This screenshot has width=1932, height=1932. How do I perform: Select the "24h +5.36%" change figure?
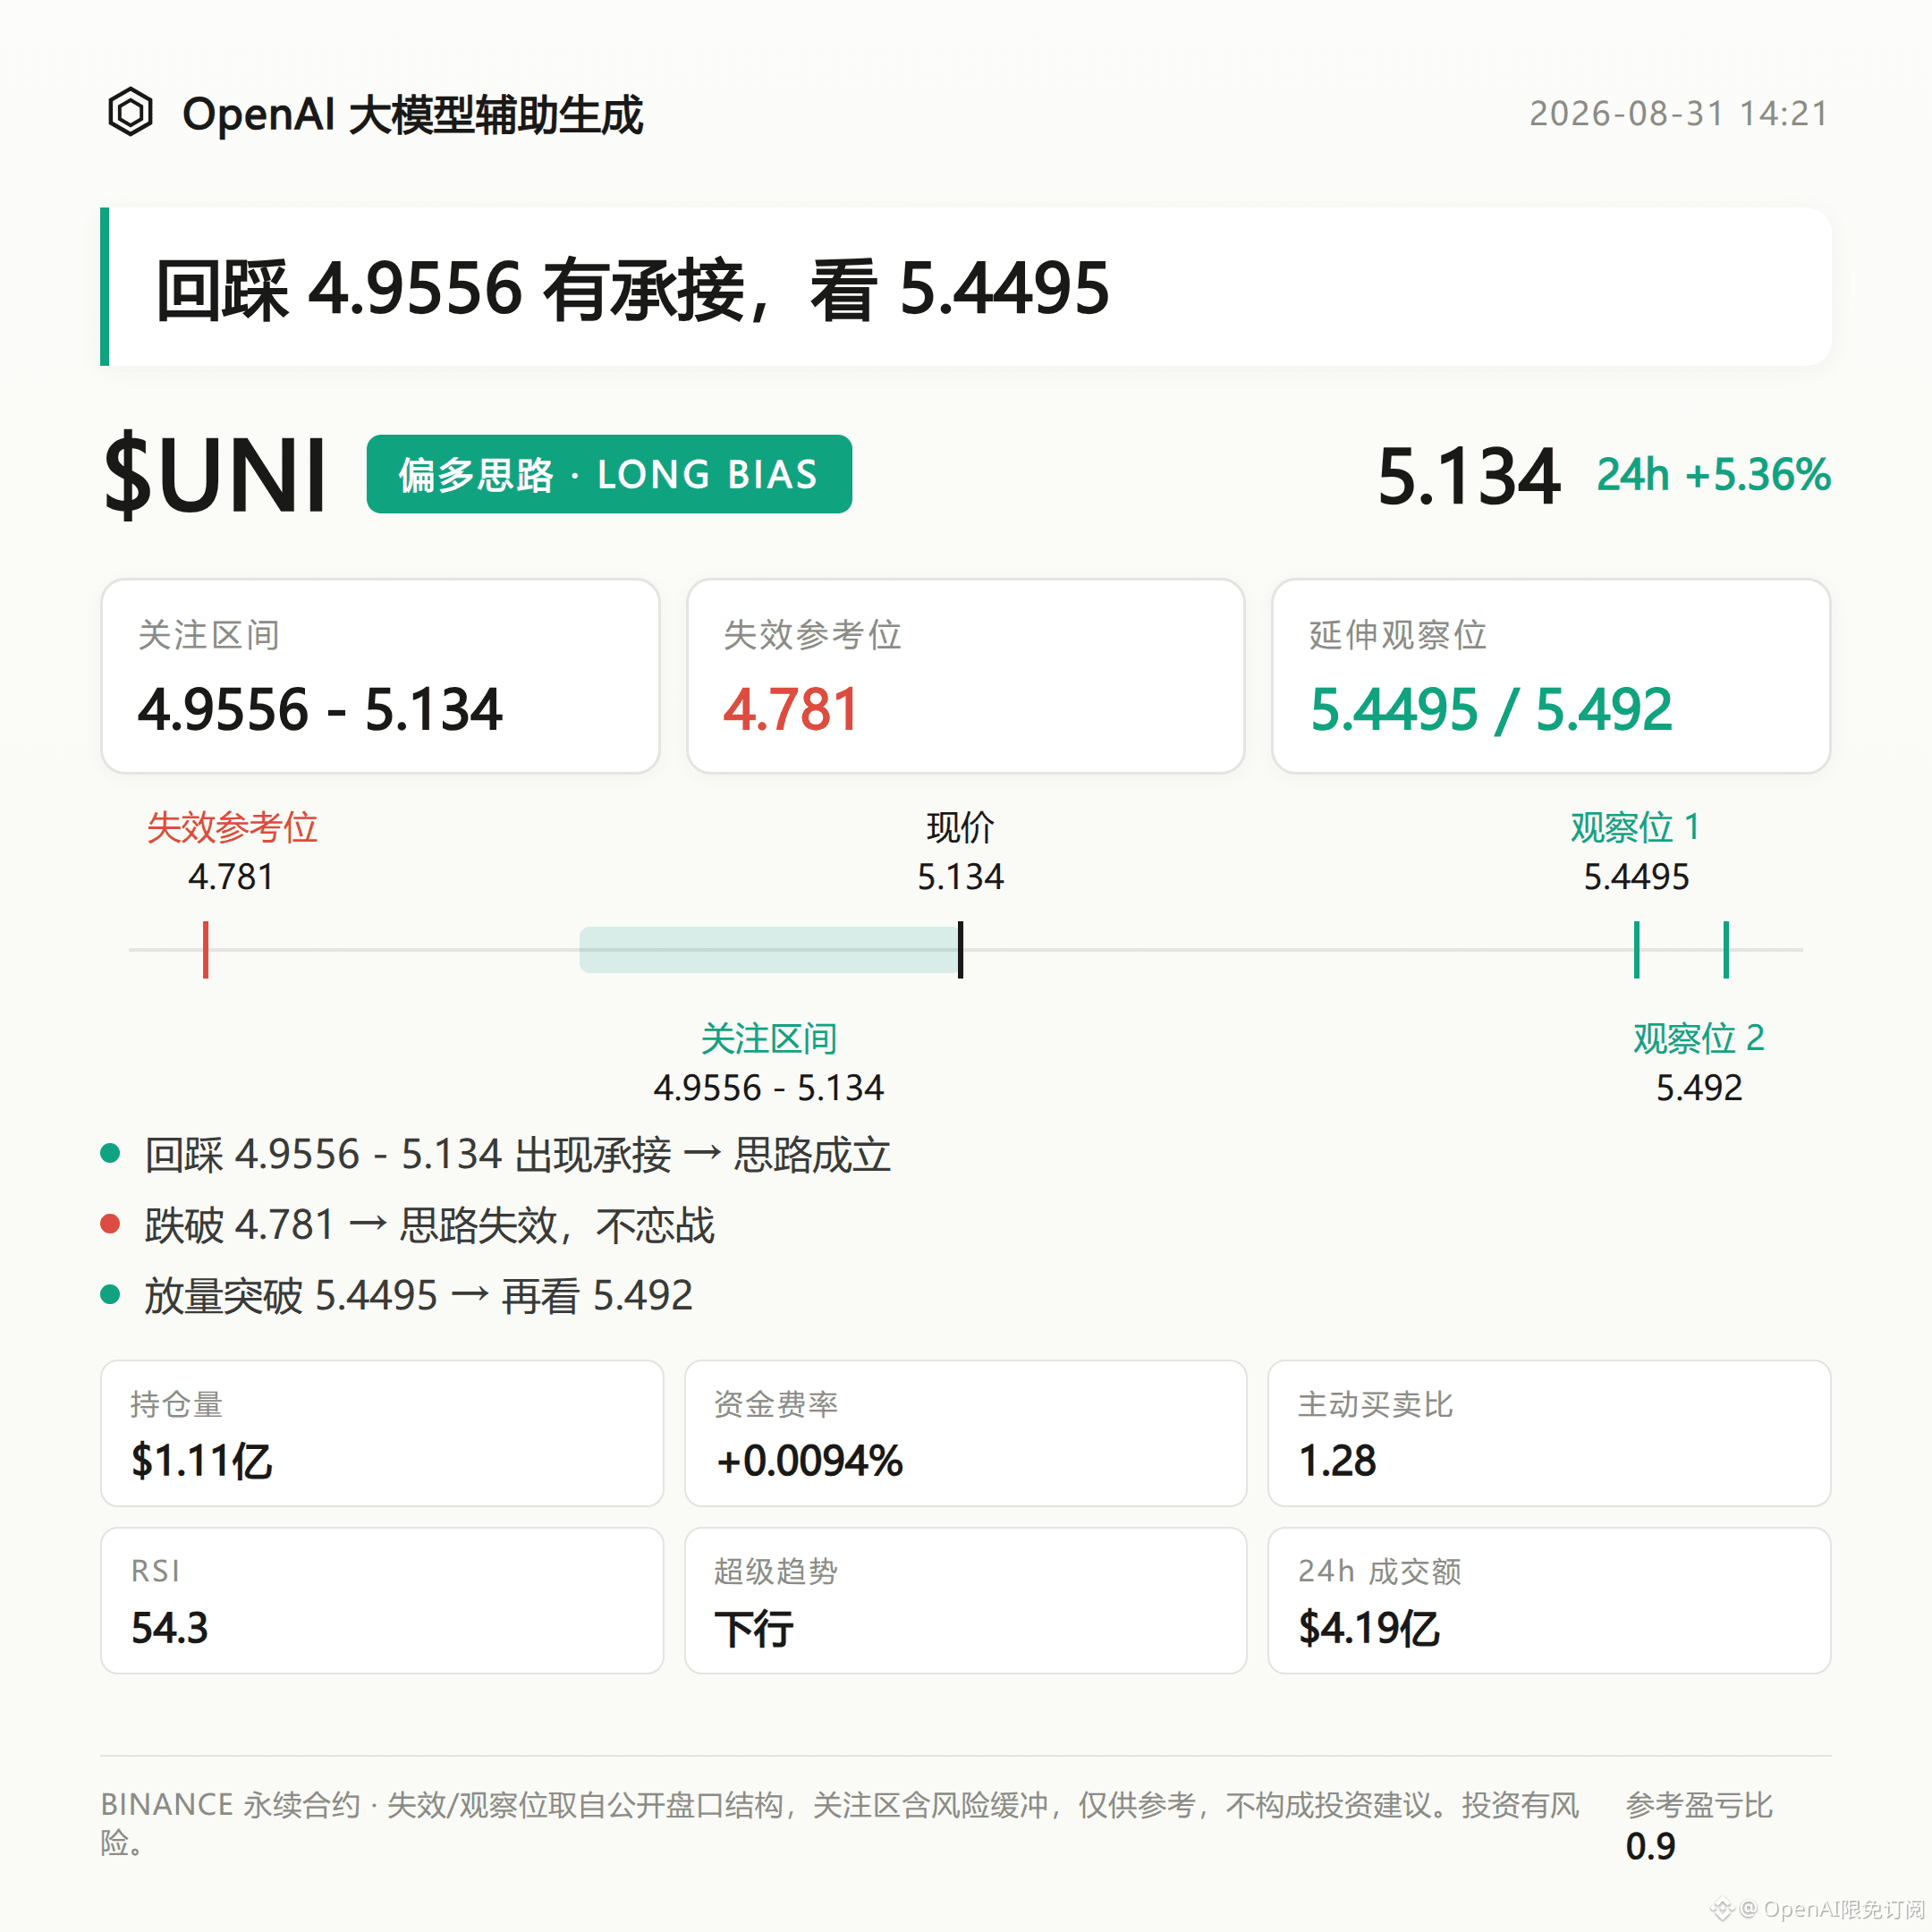[1713, 475]
